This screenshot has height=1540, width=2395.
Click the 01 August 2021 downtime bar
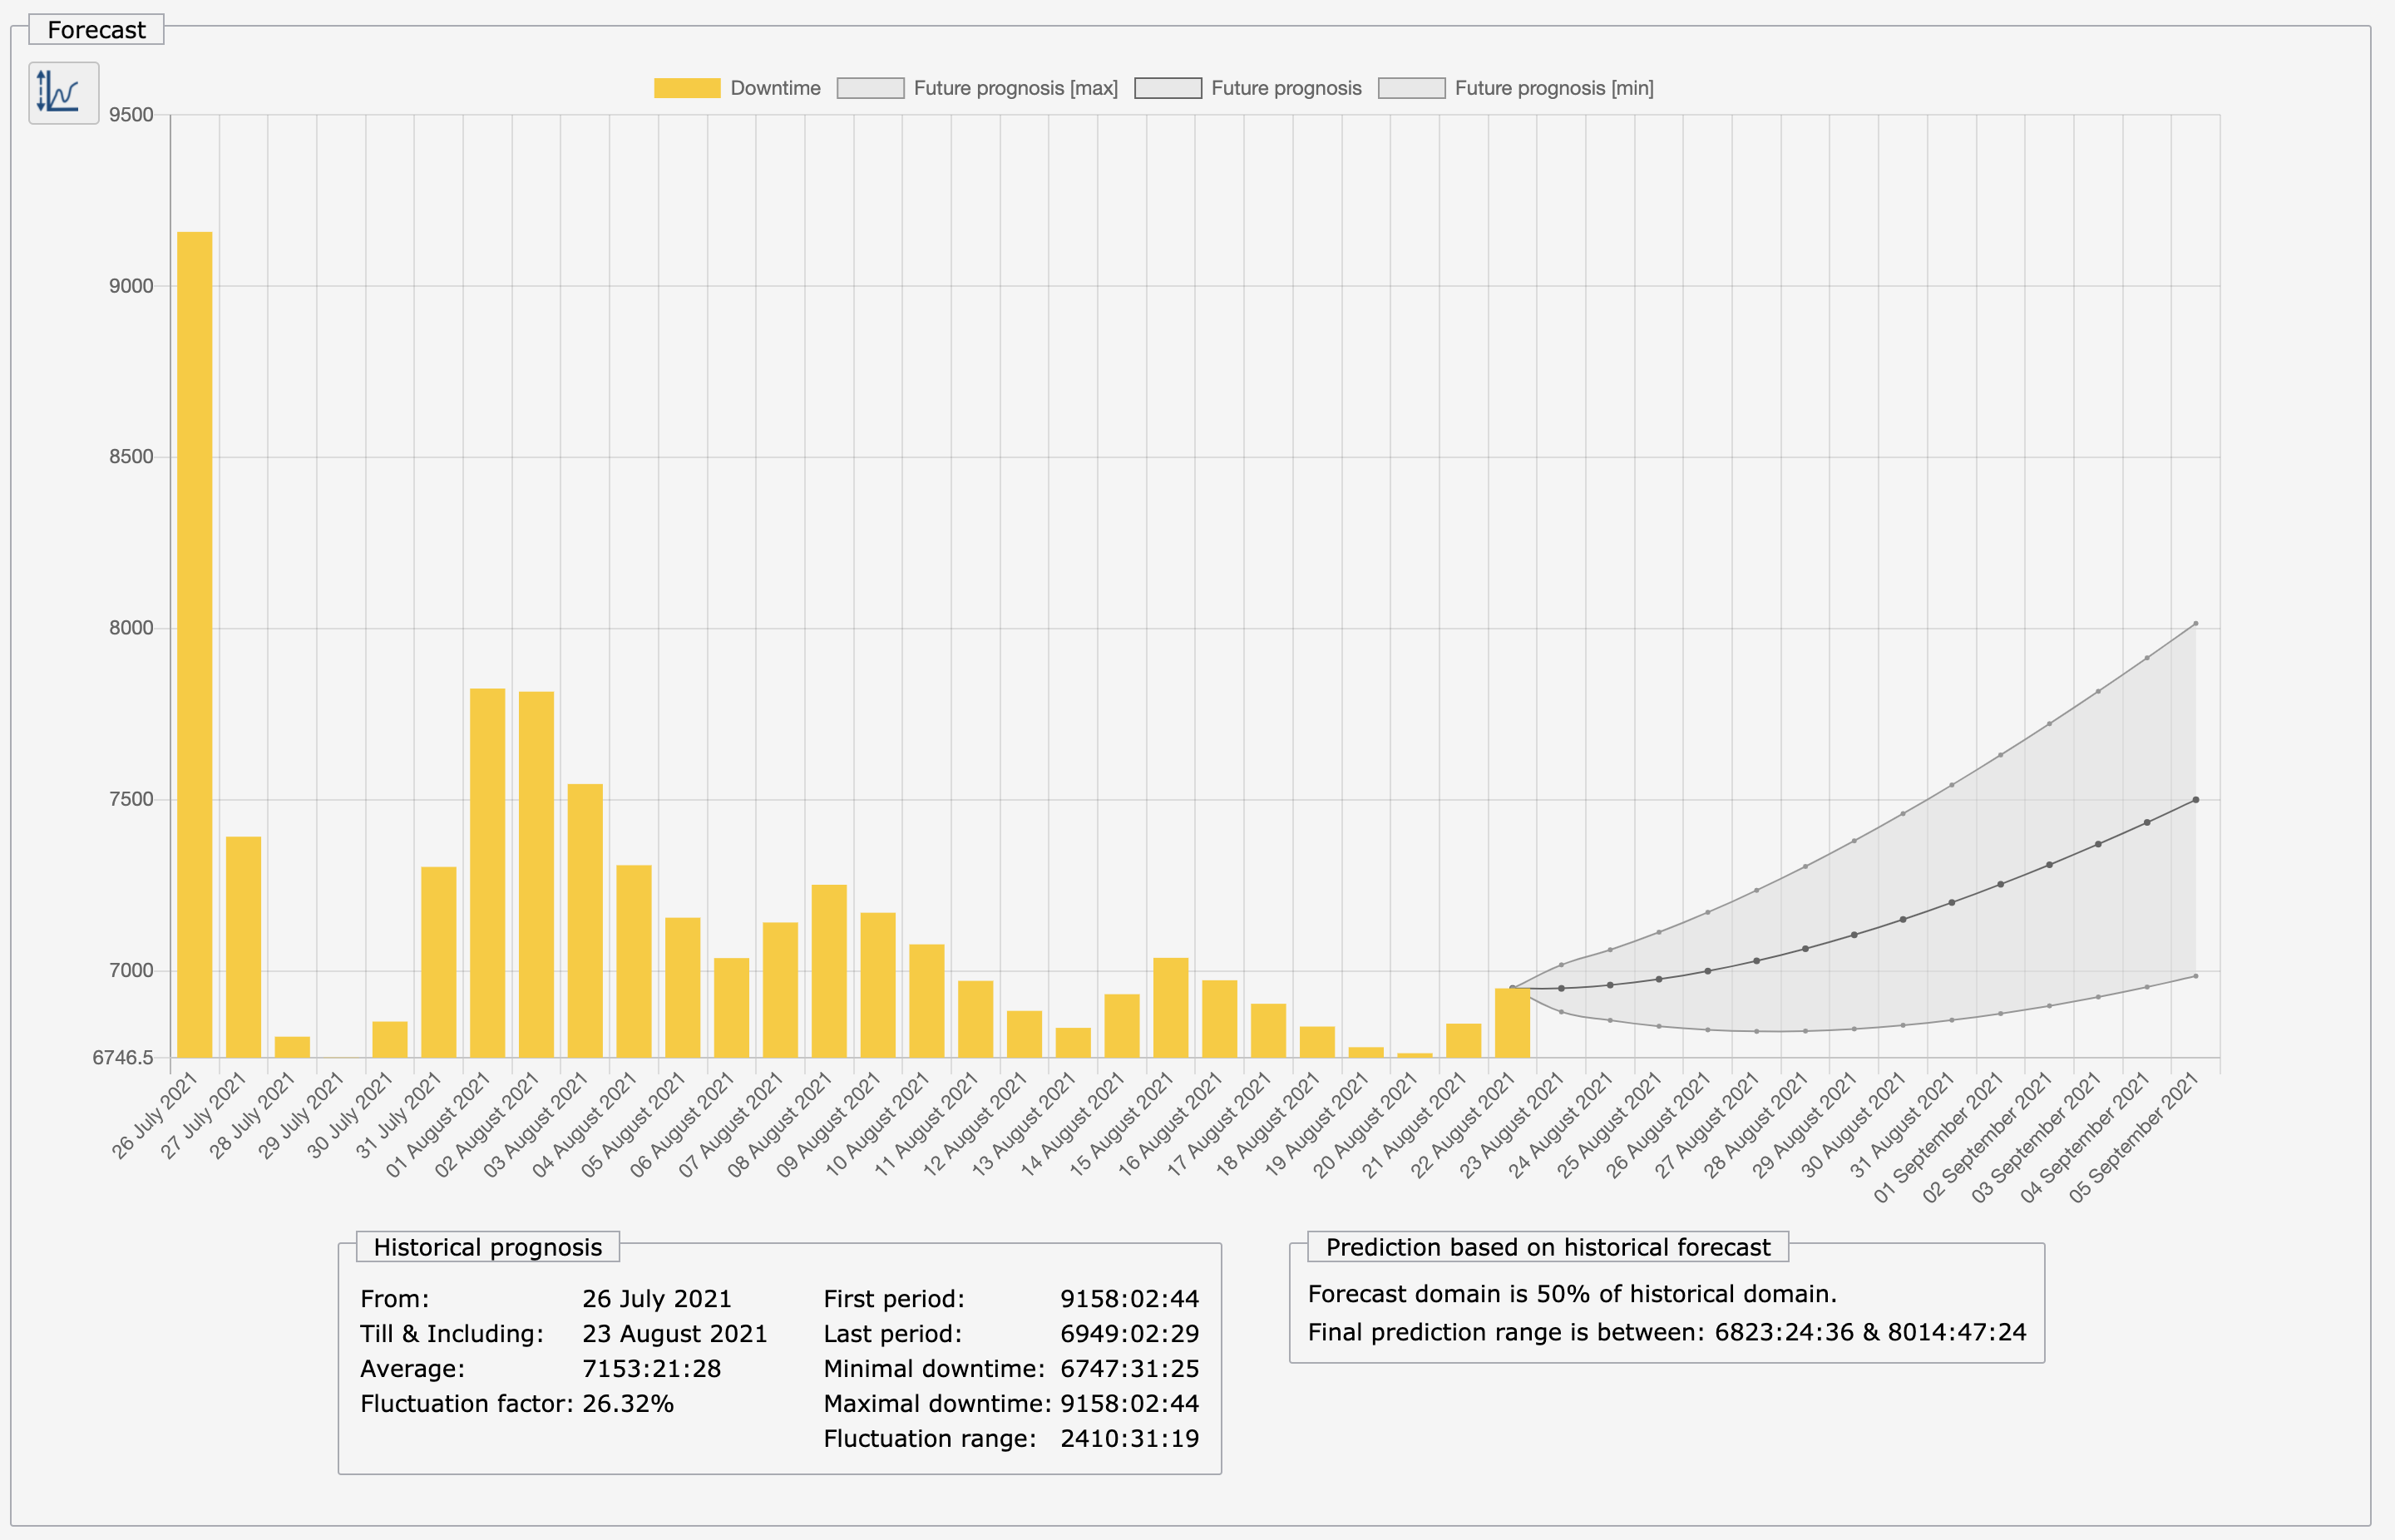click(x=487, y=872)
